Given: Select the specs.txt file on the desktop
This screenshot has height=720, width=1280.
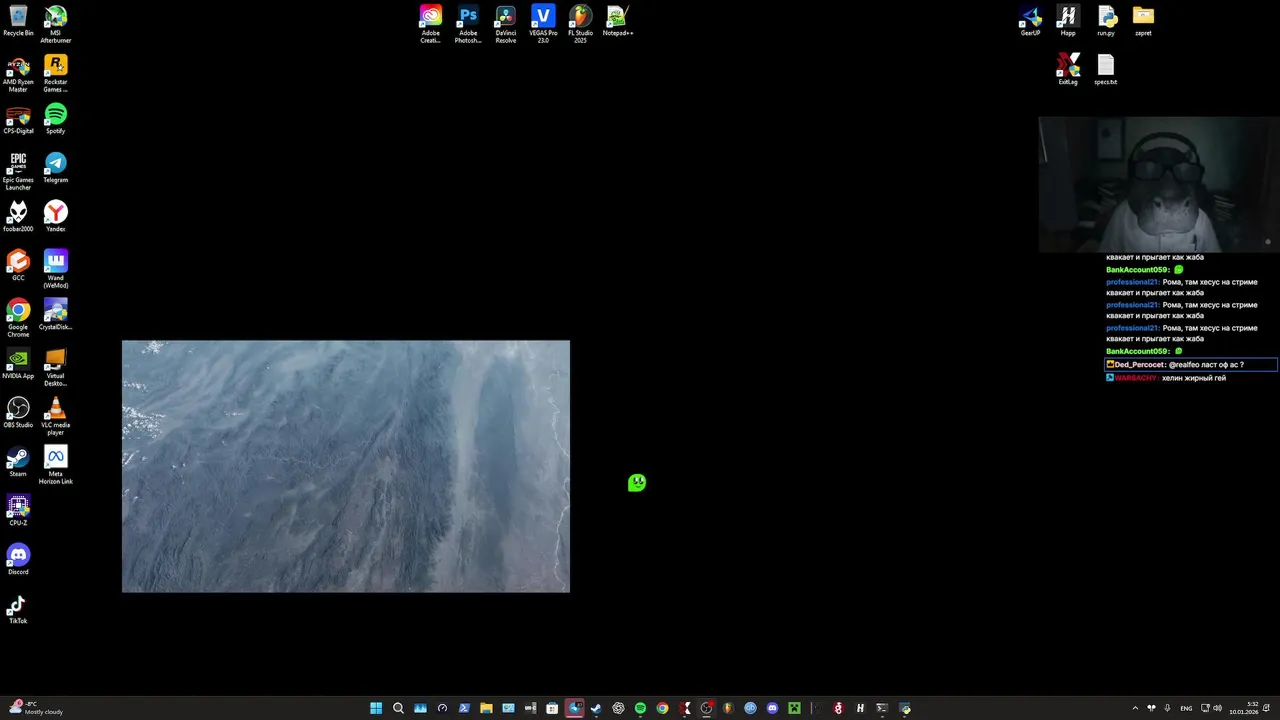Looking at the screenshot, I should click(1106, 70).
